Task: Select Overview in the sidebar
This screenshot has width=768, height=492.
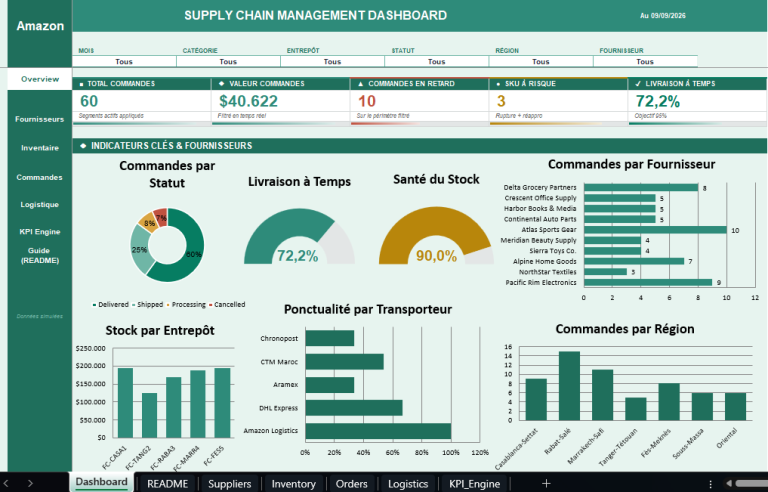Action: coord(40,79)
